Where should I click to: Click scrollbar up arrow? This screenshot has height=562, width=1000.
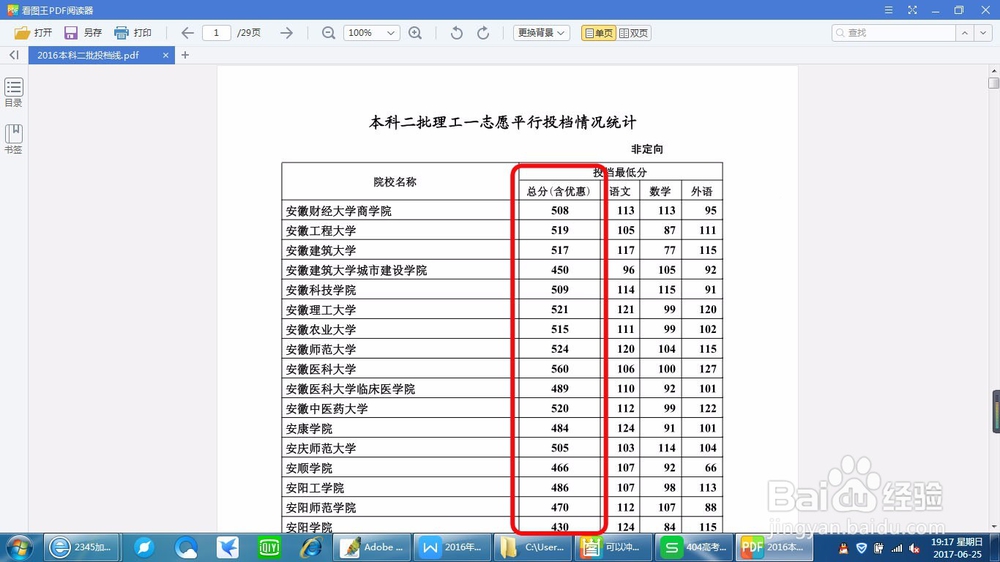coord(994,70)
